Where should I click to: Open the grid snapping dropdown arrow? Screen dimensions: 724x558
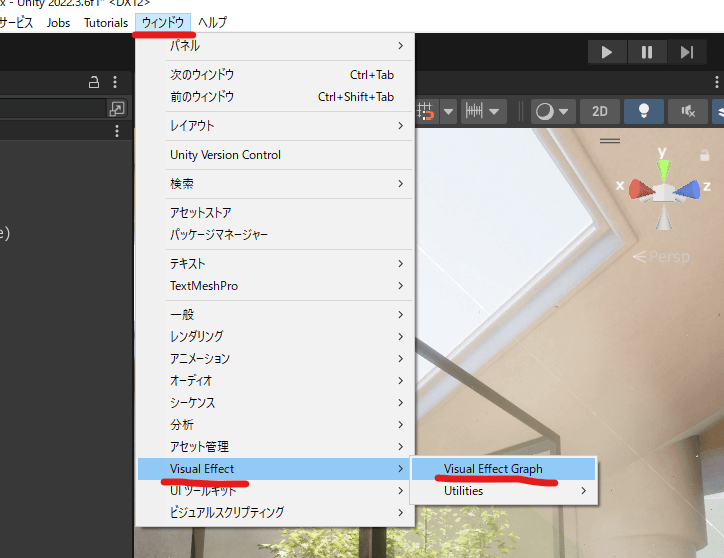[x=448, y=111]
